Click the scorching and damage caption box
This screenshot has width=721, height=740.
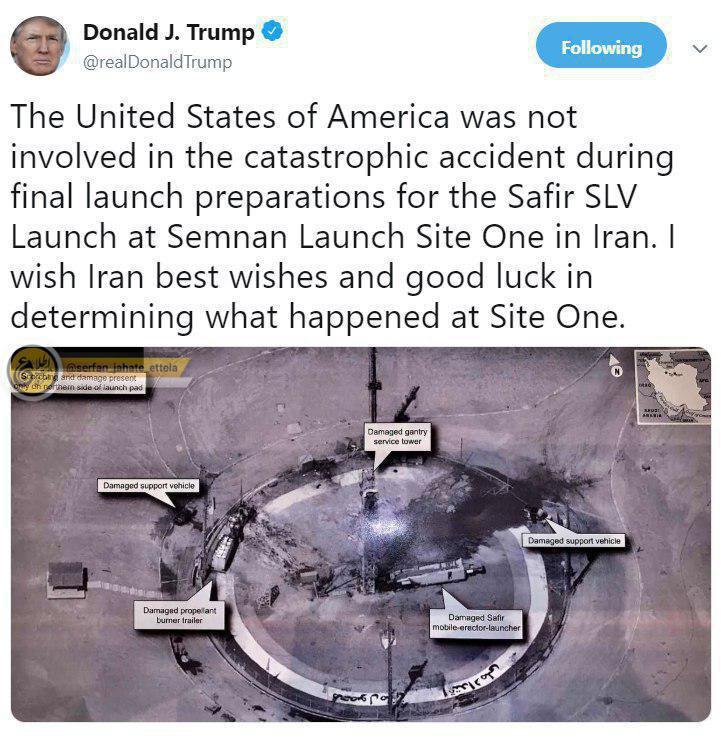pyautogui.click(x=80, y=383)
